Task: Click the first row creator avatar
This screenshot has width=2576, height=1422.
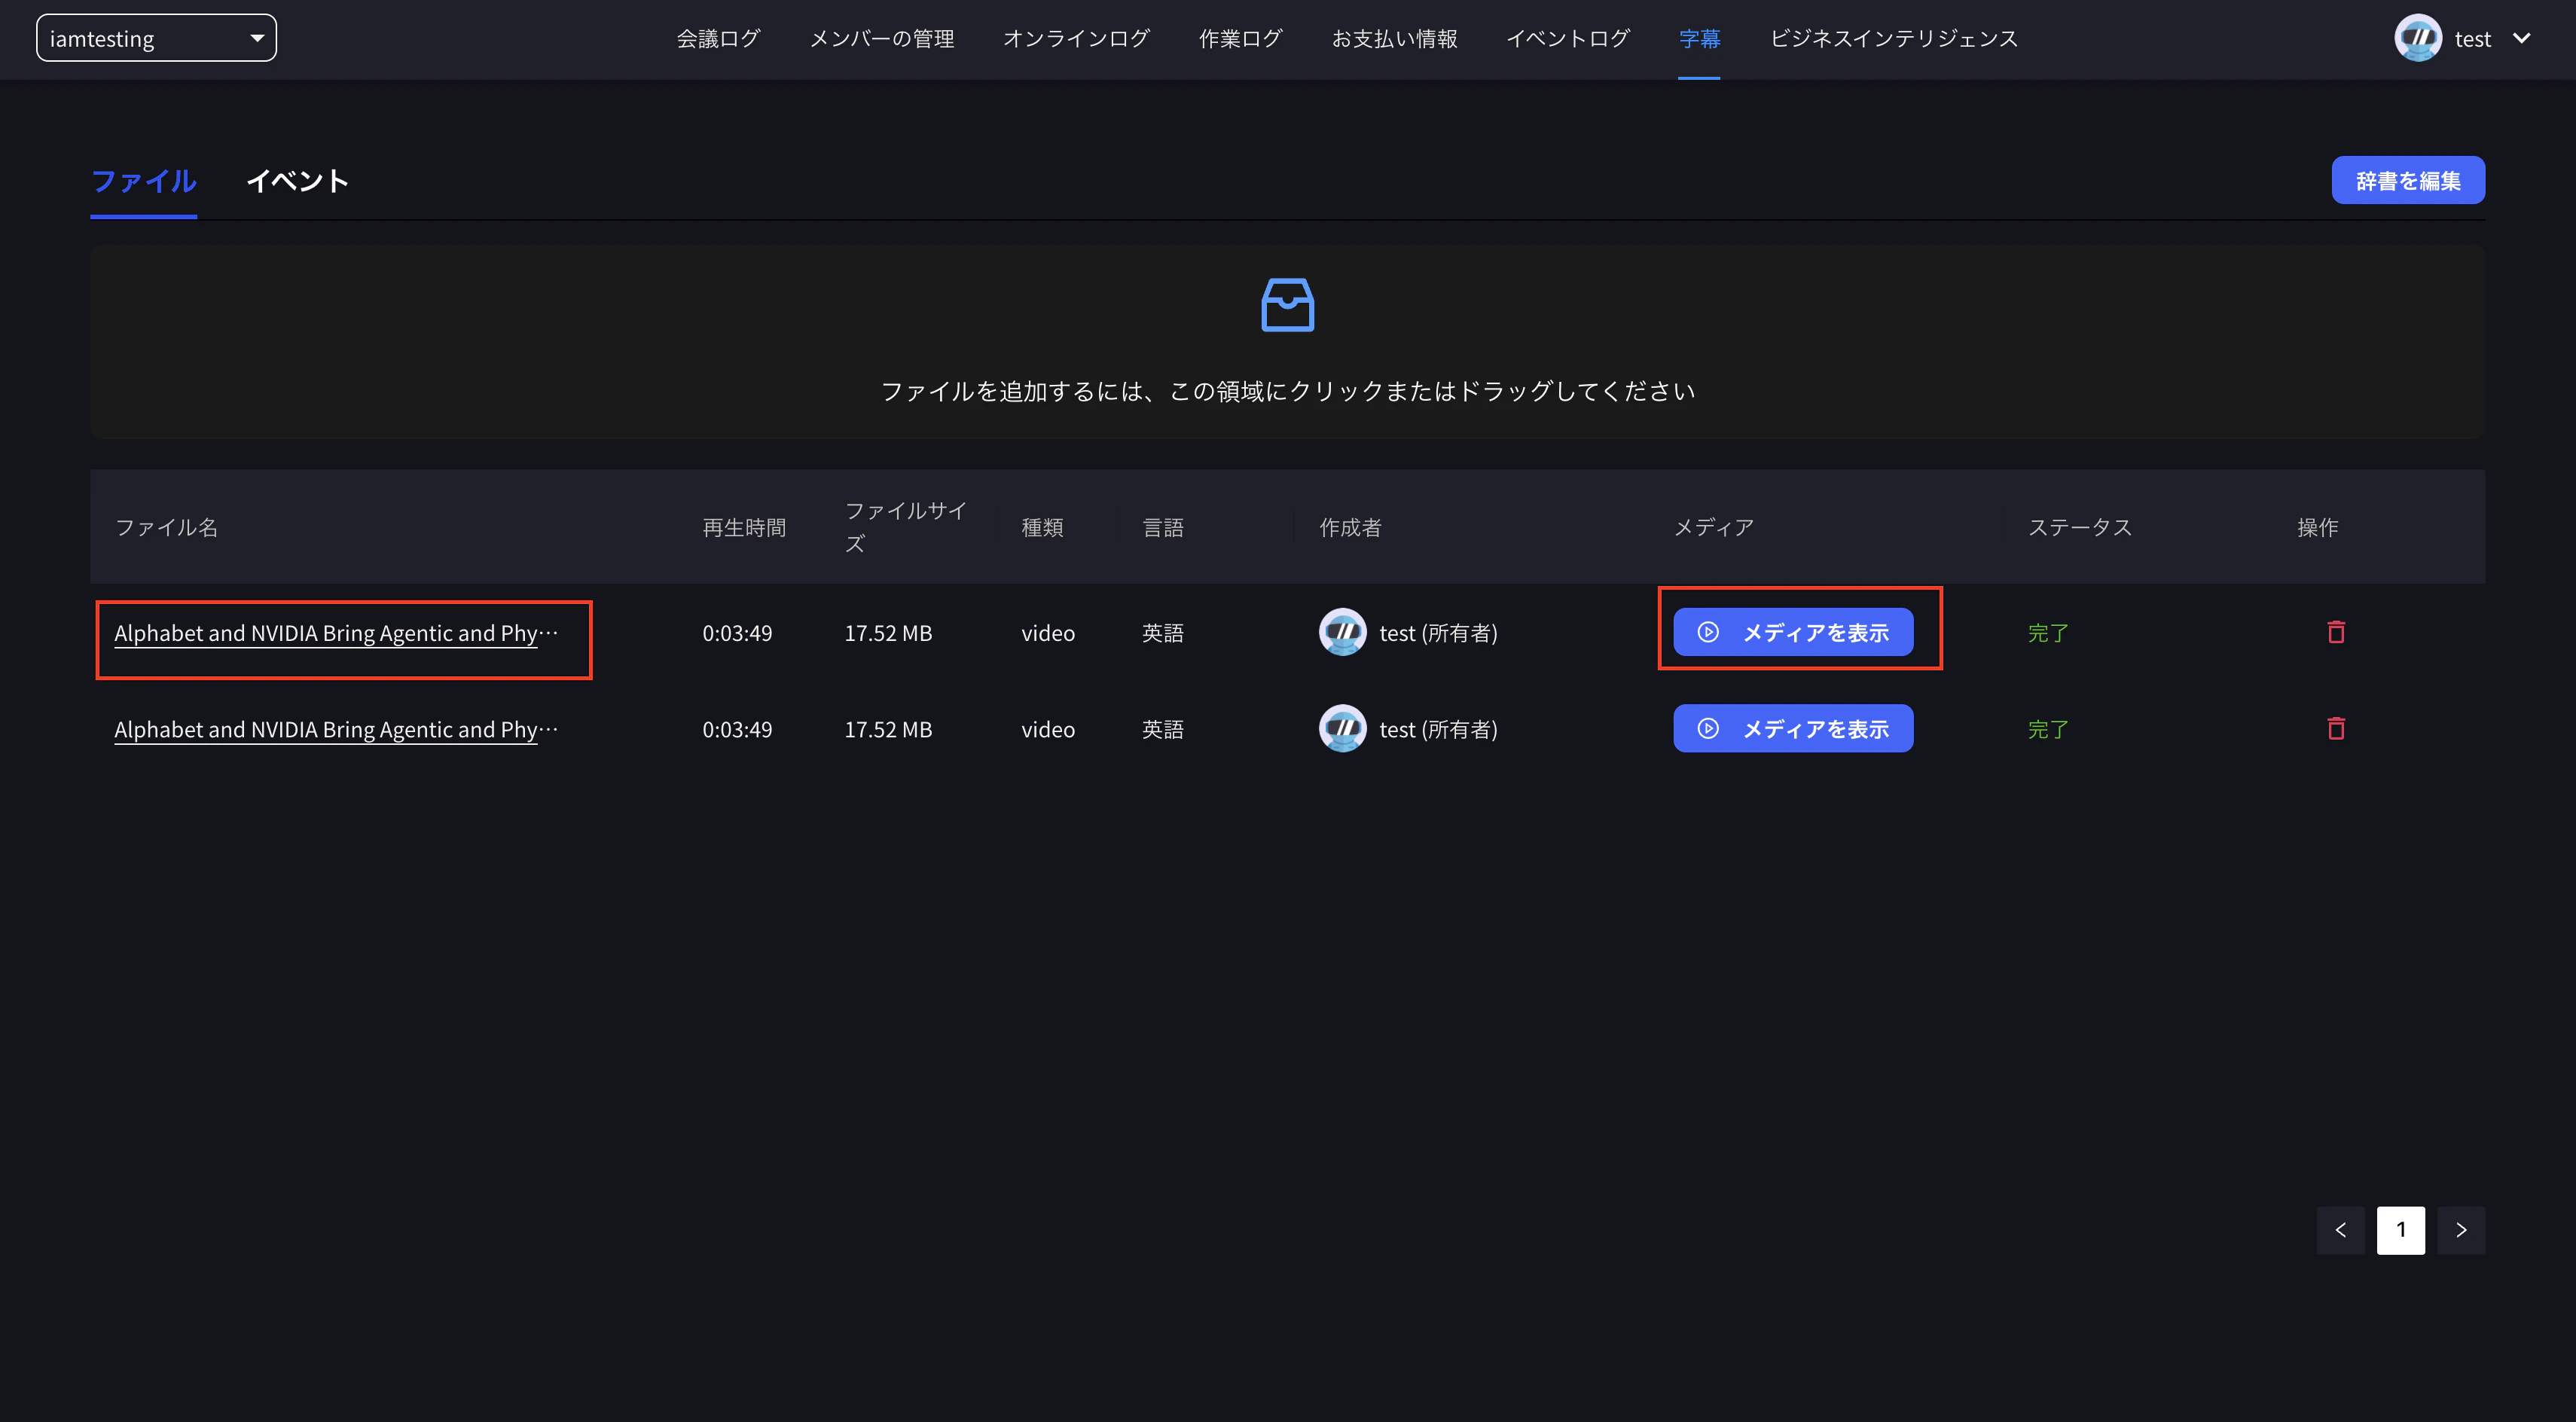Action: [x=1342, y=632]
